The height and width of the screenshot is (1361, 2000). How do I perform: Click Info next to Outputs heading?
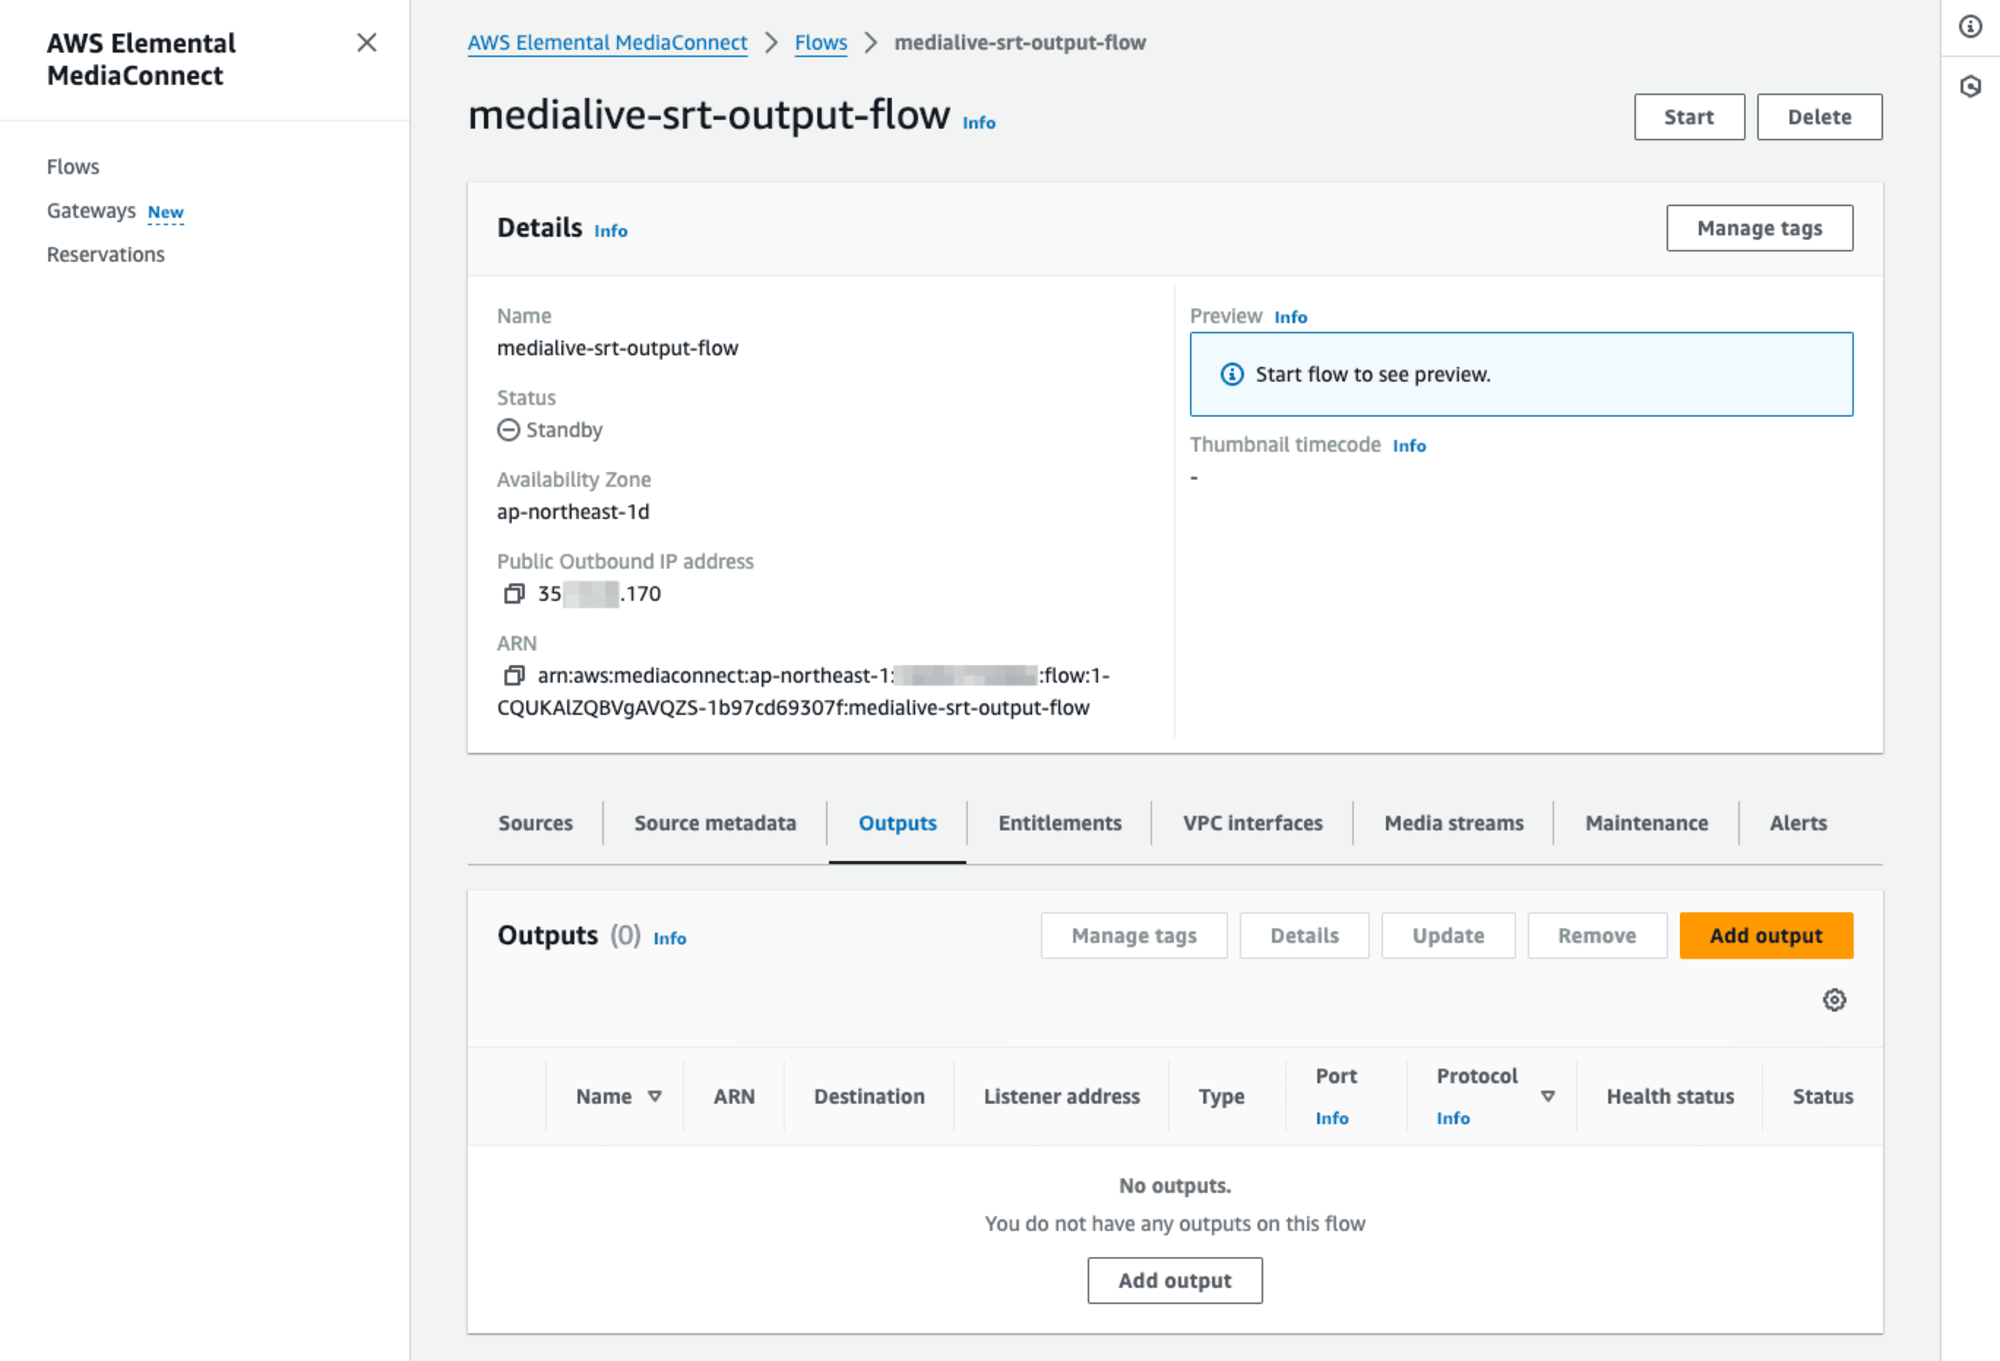[x=670, y=938]
